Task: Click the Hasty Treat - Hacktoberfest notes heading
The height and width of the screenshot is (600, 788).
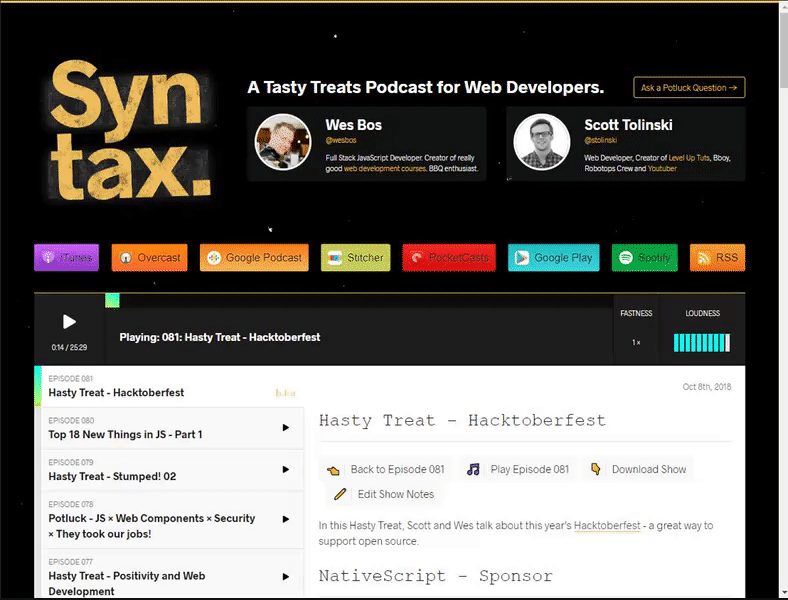Action: (x=462, y=420)
